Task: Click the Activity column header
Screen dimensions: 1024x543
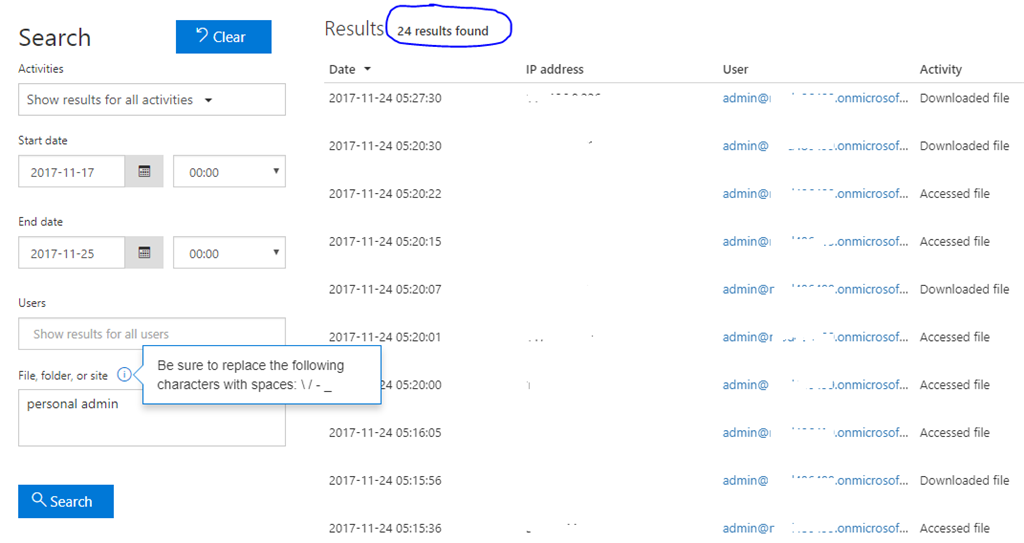Action: (940, 69)
